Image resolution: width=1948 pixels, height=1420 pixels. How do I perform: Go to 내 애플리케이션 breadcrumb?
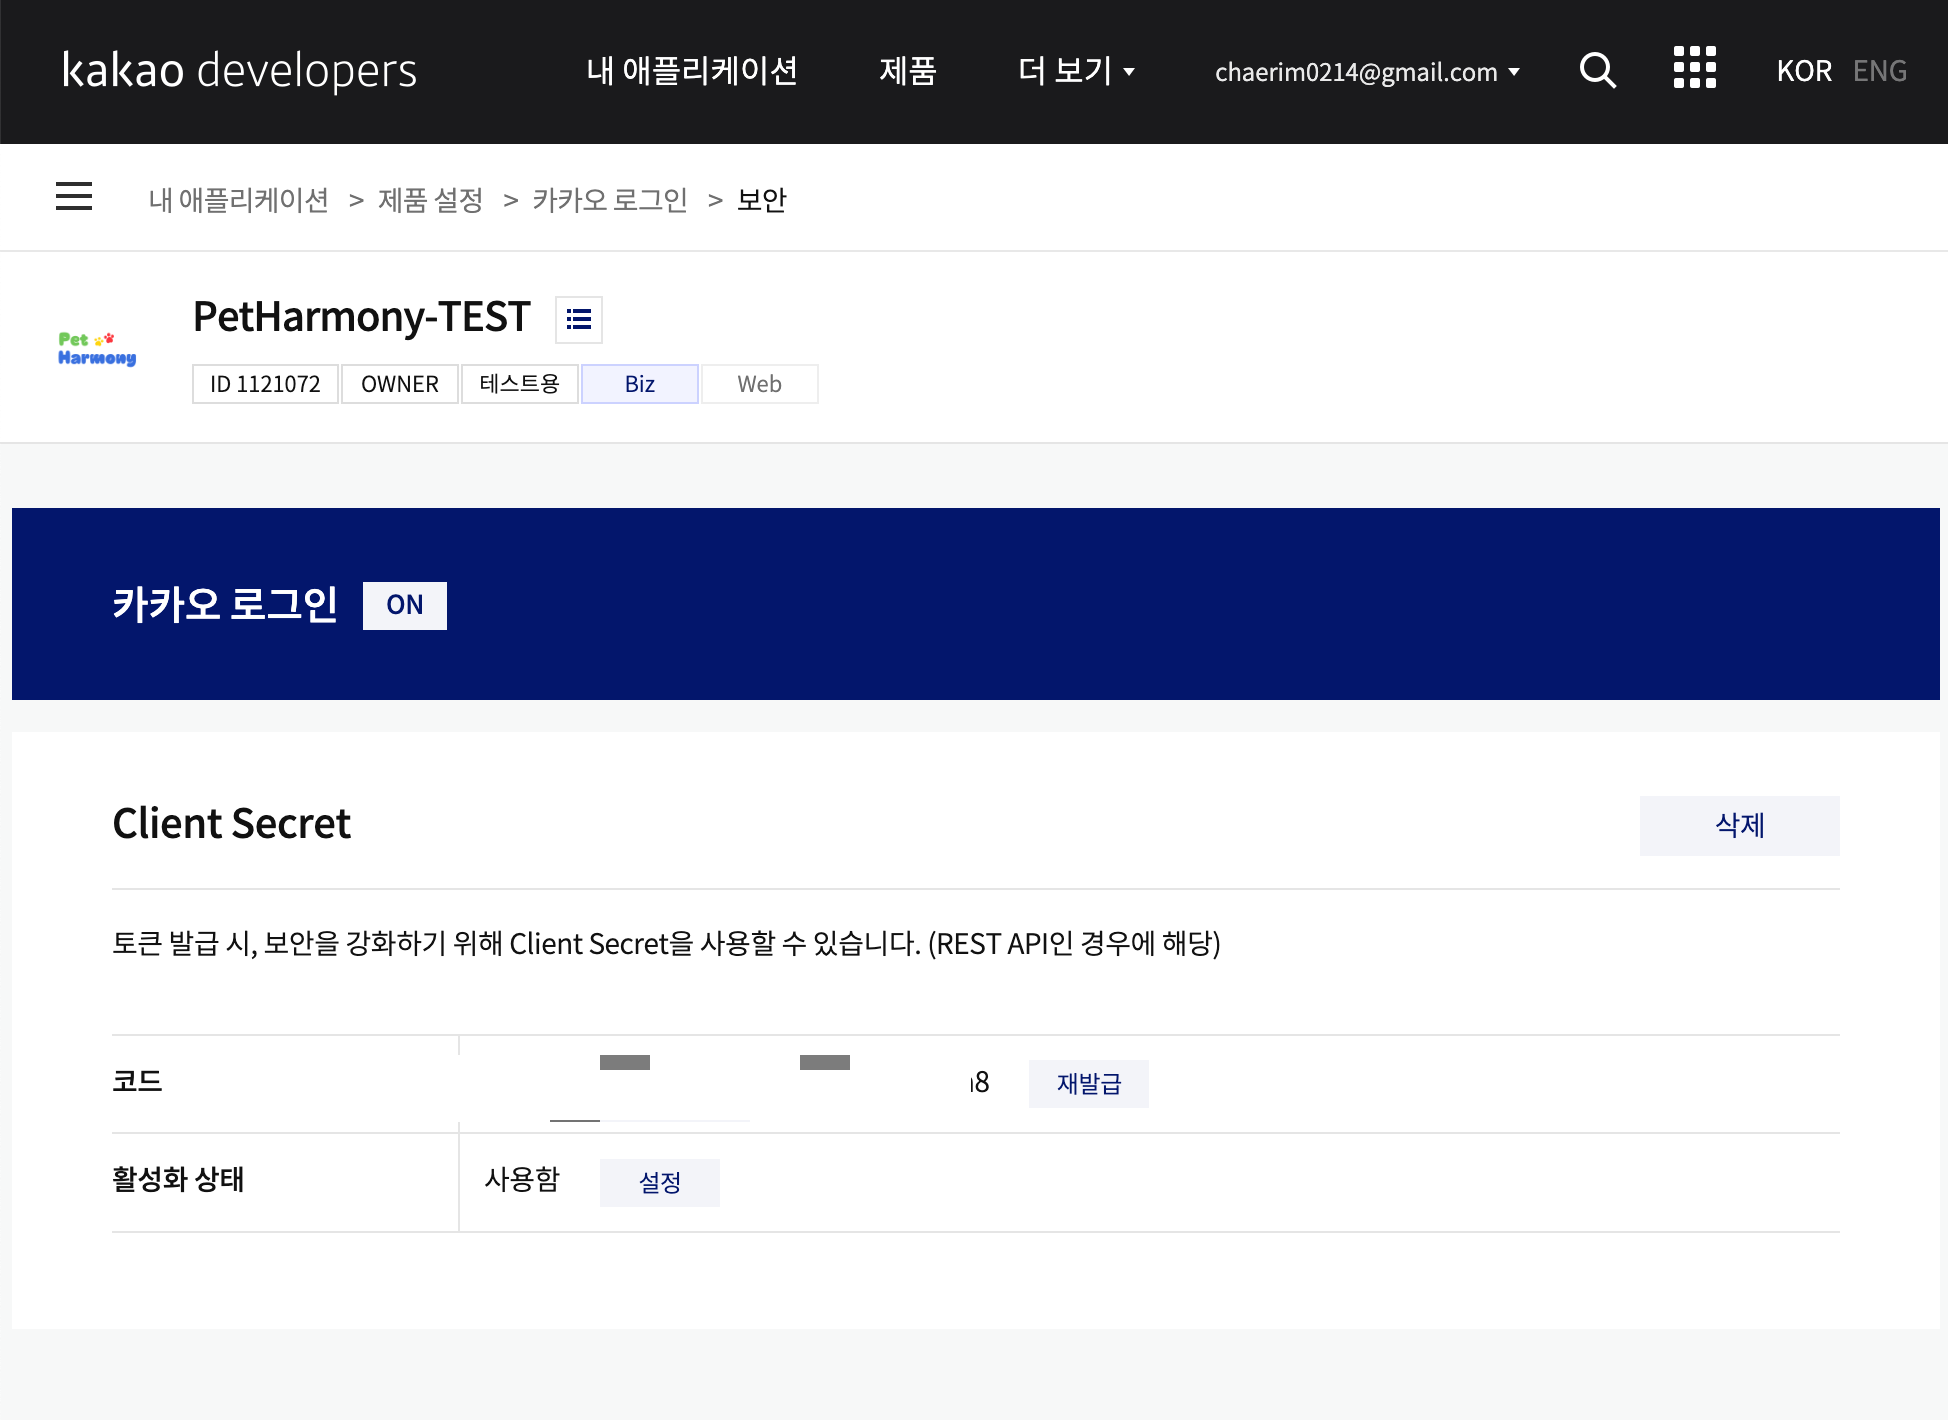239,200
